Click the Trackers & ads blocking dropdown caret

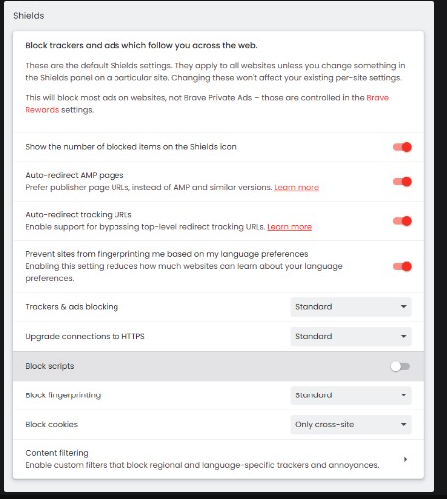click(404, 307)
